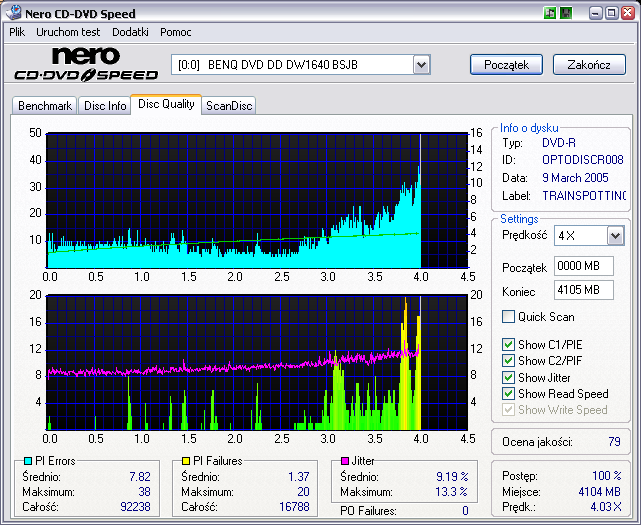Screen dimensions: 641x525
Task: Click the cyan PI Errors color swatch
Action: 28,461
